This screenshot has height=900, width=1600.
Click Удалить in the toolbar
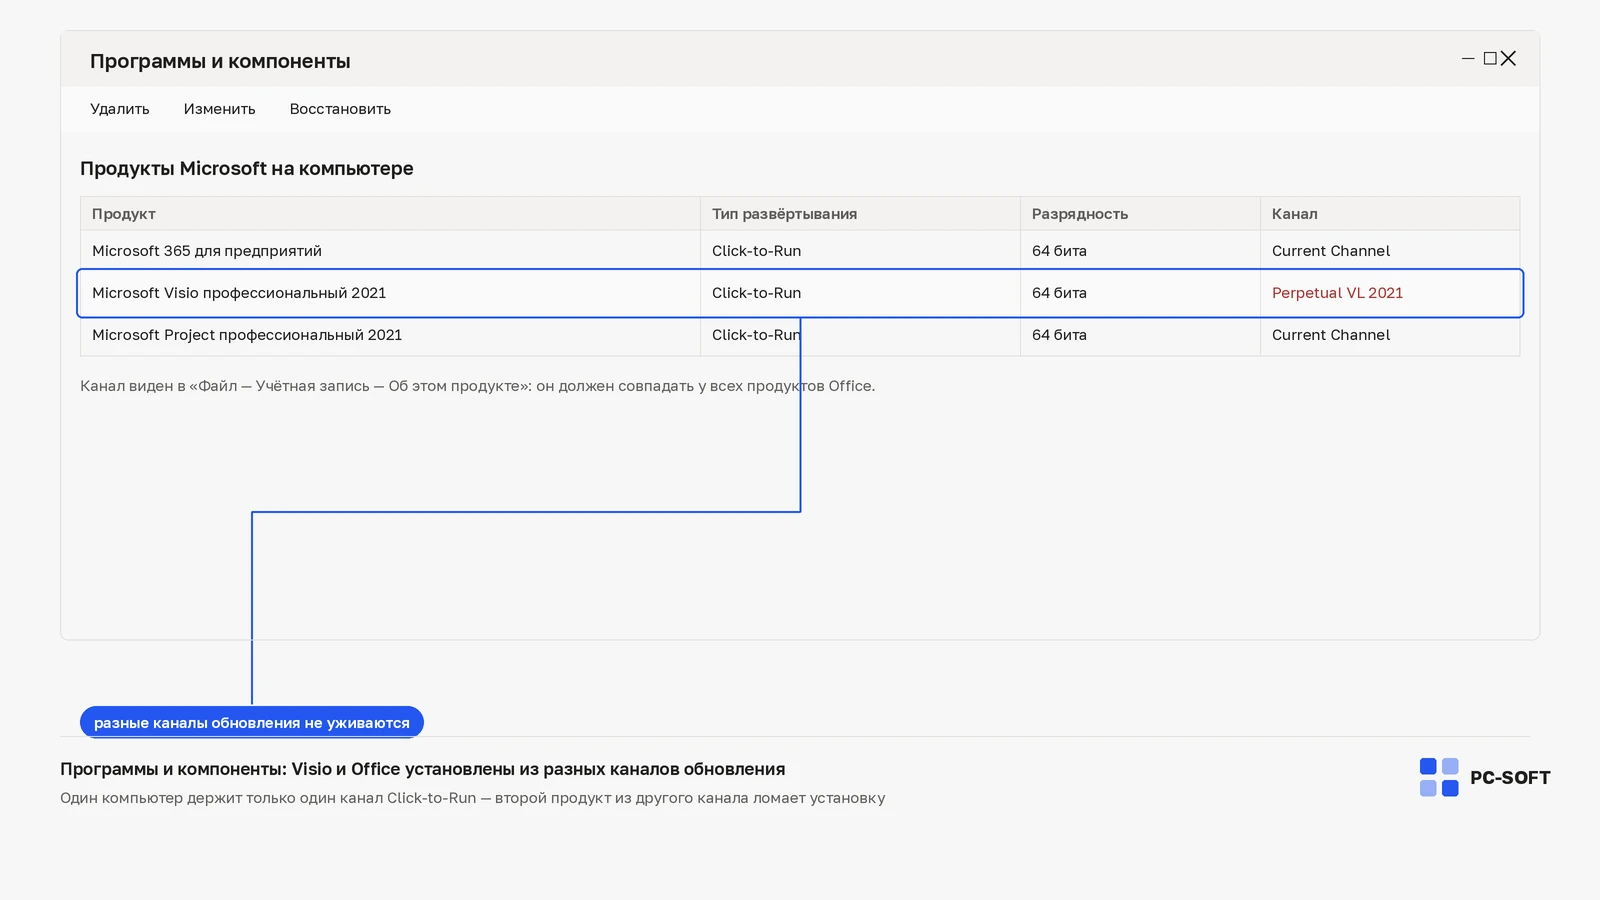(x=120, y=109)
